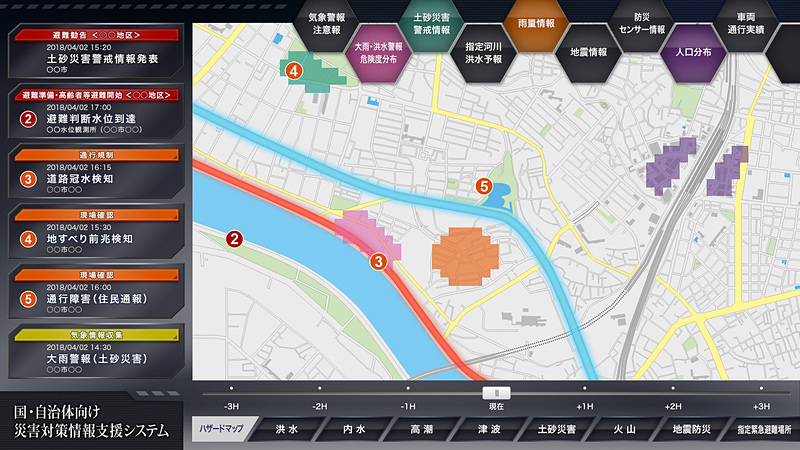Switch to the 指定緊急避難場所 tab
Image resolution: width=800 pixels, height=450 pixels.
coord(763,429)
